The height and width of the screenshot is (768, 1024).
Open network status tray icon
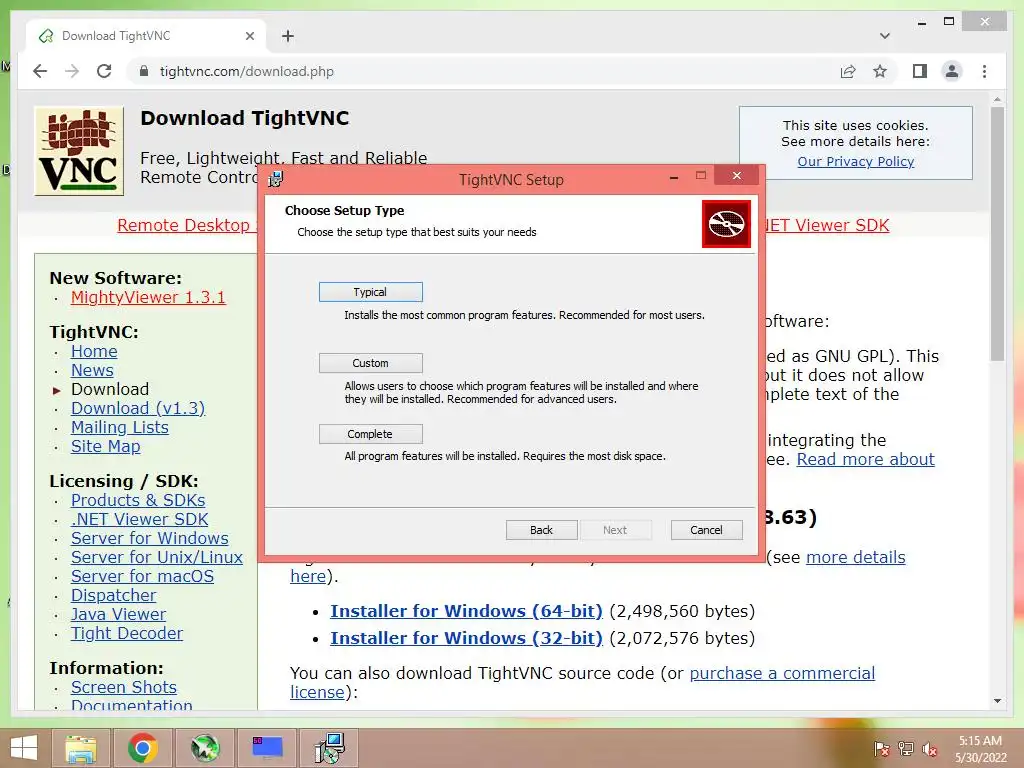point(906,749)
